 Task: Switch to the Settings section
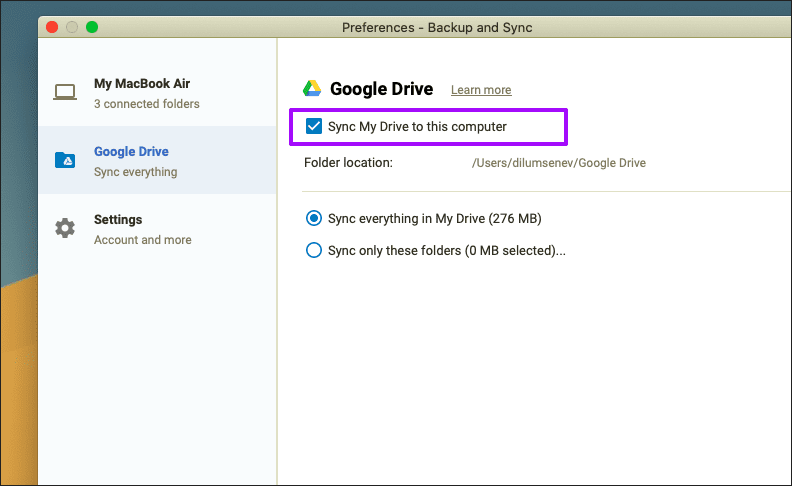pos(158,229)
